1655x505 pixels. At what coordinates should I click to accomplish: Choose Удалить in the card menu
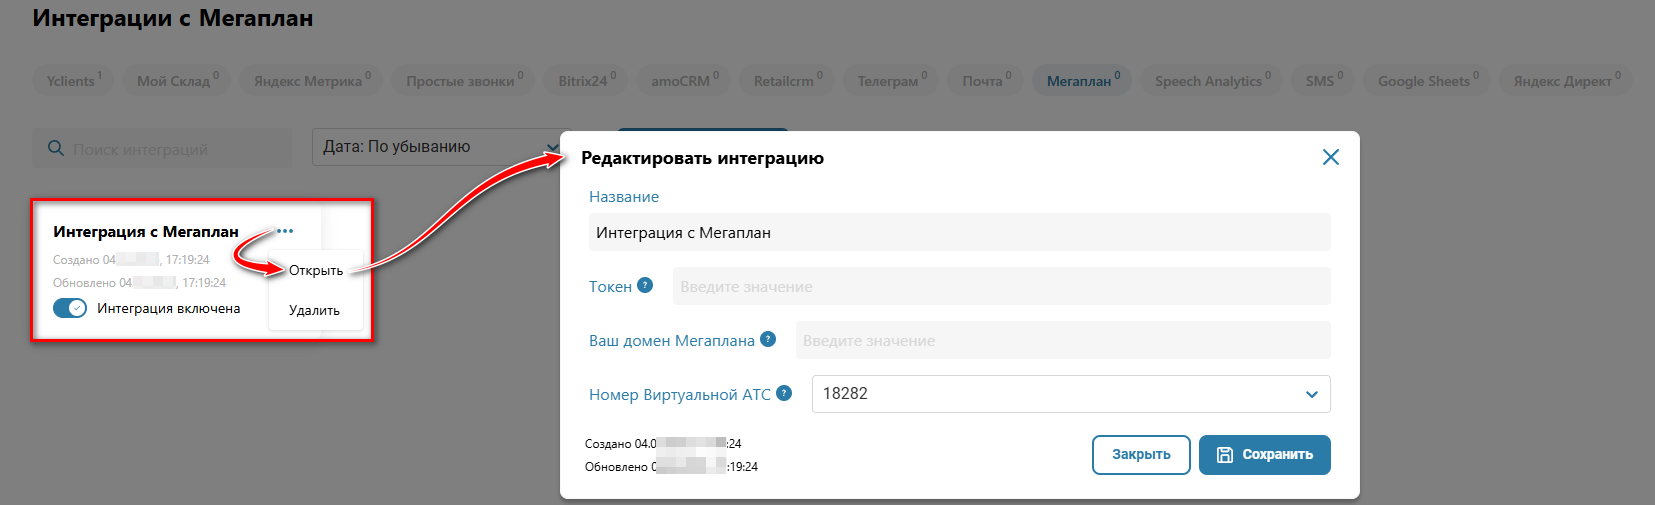315,310
